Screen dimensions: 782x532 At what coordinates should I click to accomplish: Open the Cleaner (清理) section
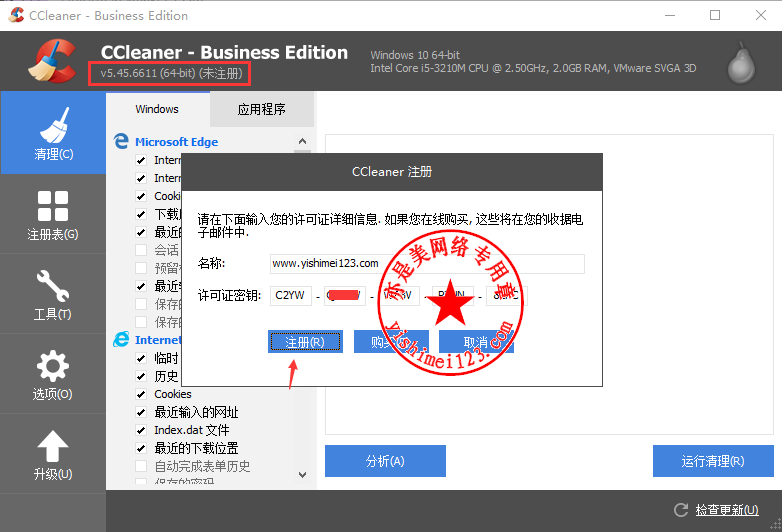(x=53, y=133)
